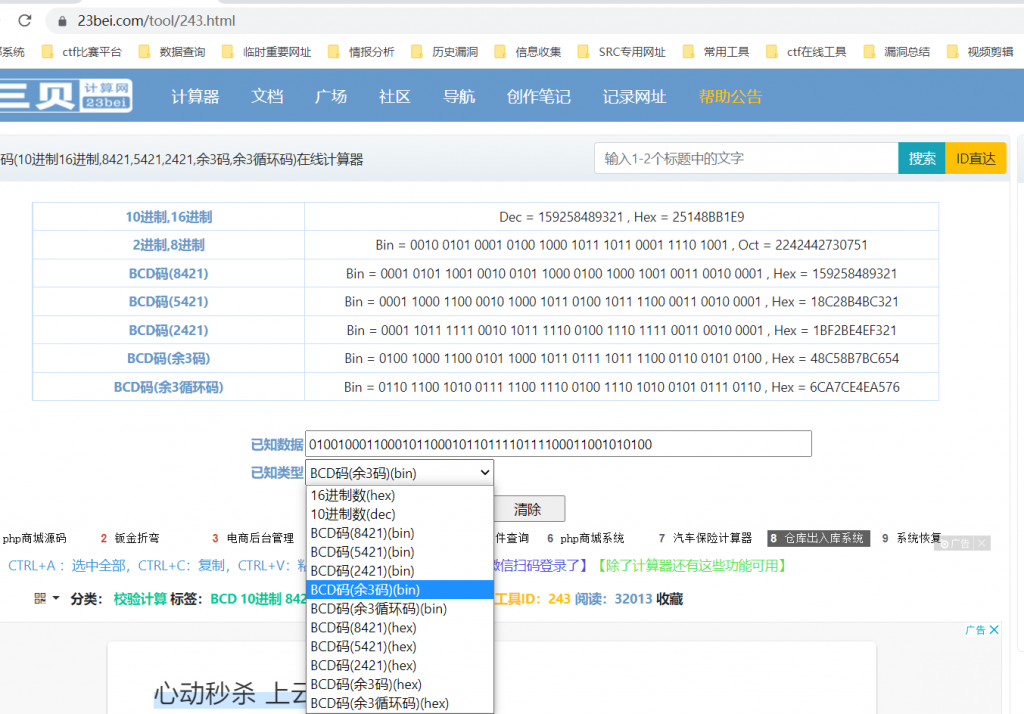
Task: Select BCD码(2421)(bin) option
Action: (x=400, y=571)
